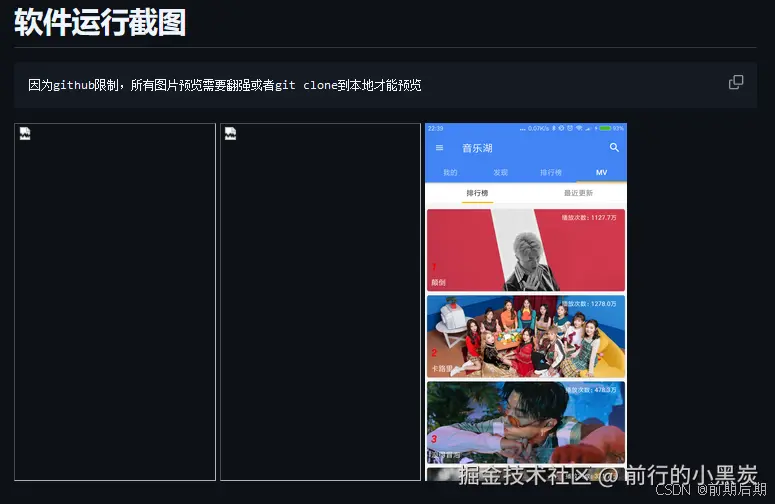The image size is (775, 504).
Task: Click the 播放次数: 1278.0万 label
Action: click(x=589, y=303)
